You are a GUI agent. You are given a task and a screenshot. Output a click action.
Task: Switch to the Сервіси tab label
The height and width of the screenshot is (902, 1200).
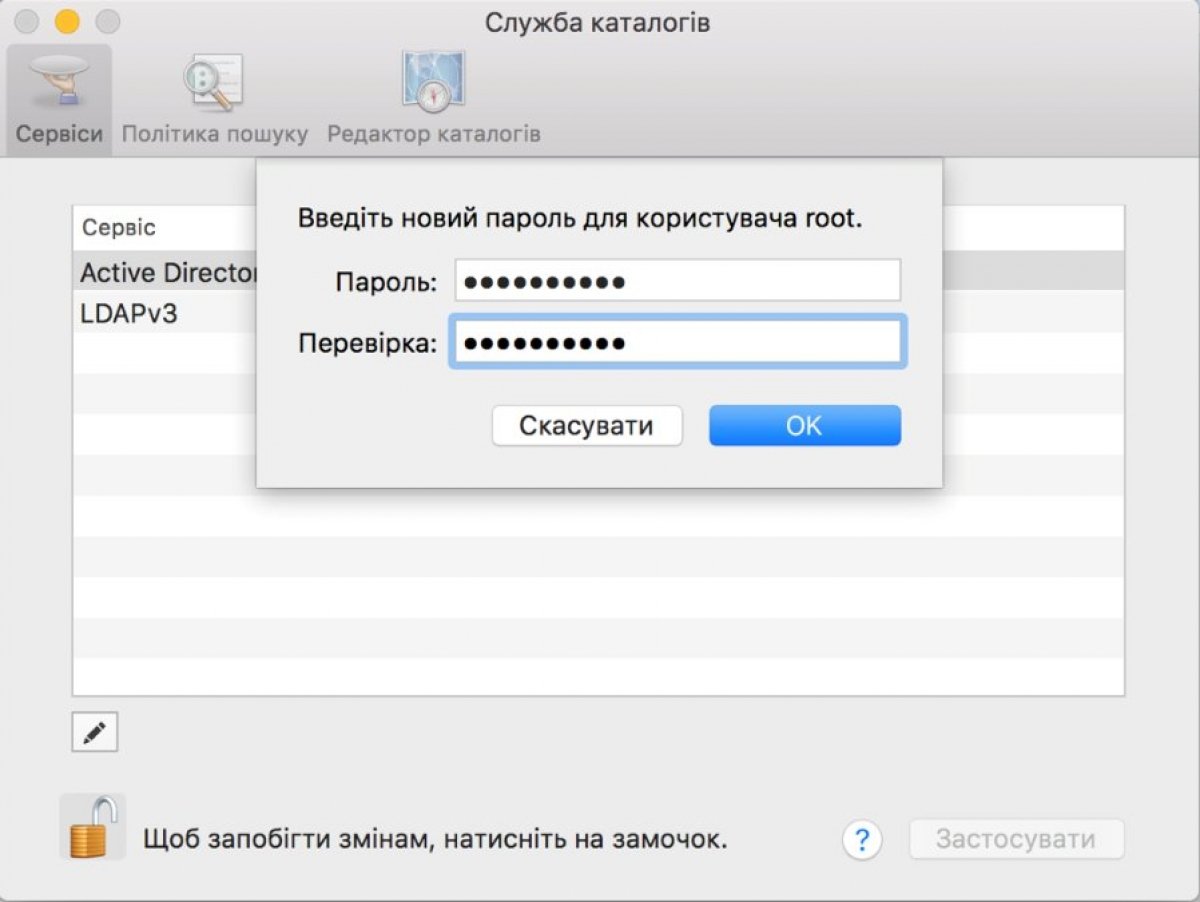point(59,134)
